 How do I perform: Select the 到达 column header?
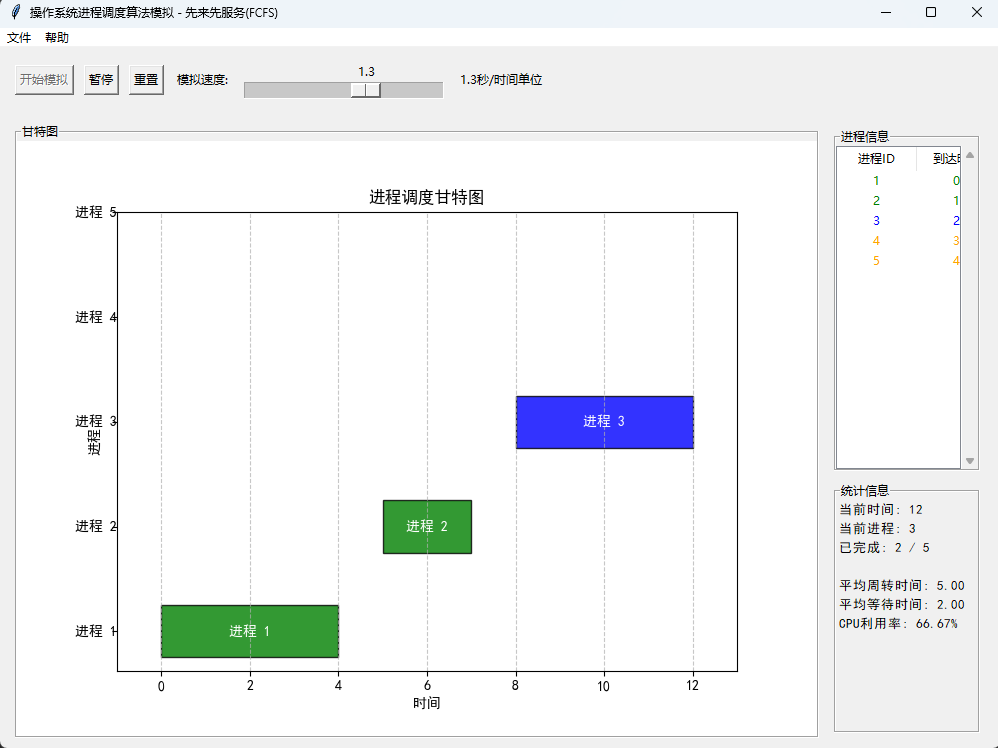tap(939, 159)
